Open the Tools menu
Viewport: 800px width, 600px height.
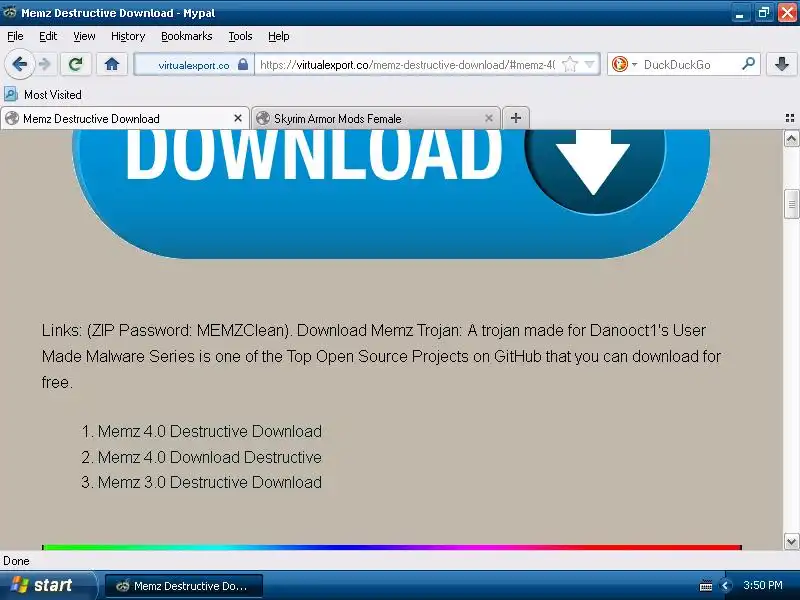point(240,36)
